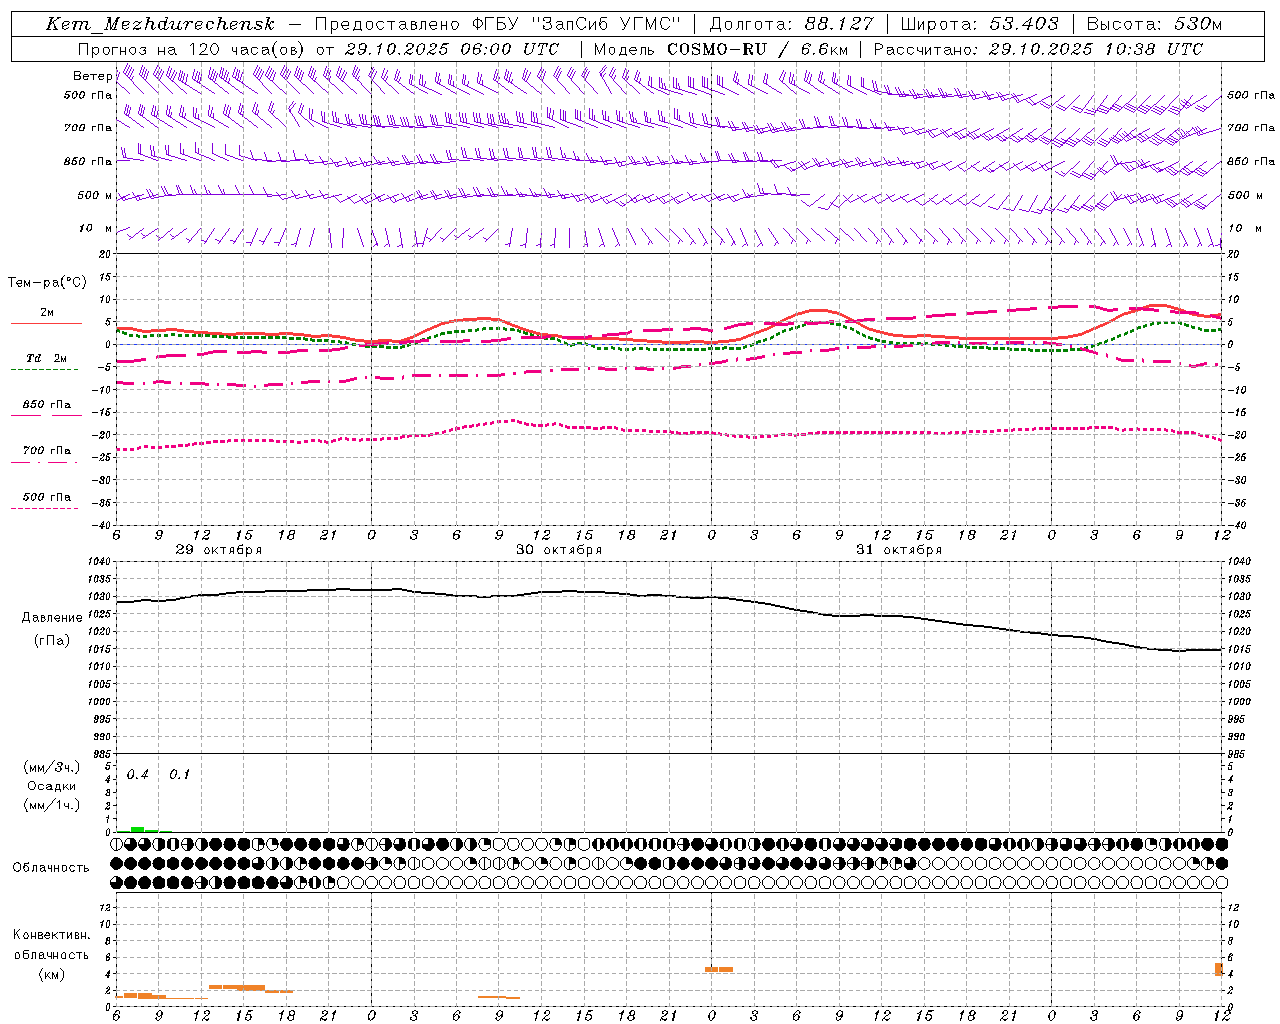
Task: Click the left '700 гПа' wind level label
Action: (88, 128)
